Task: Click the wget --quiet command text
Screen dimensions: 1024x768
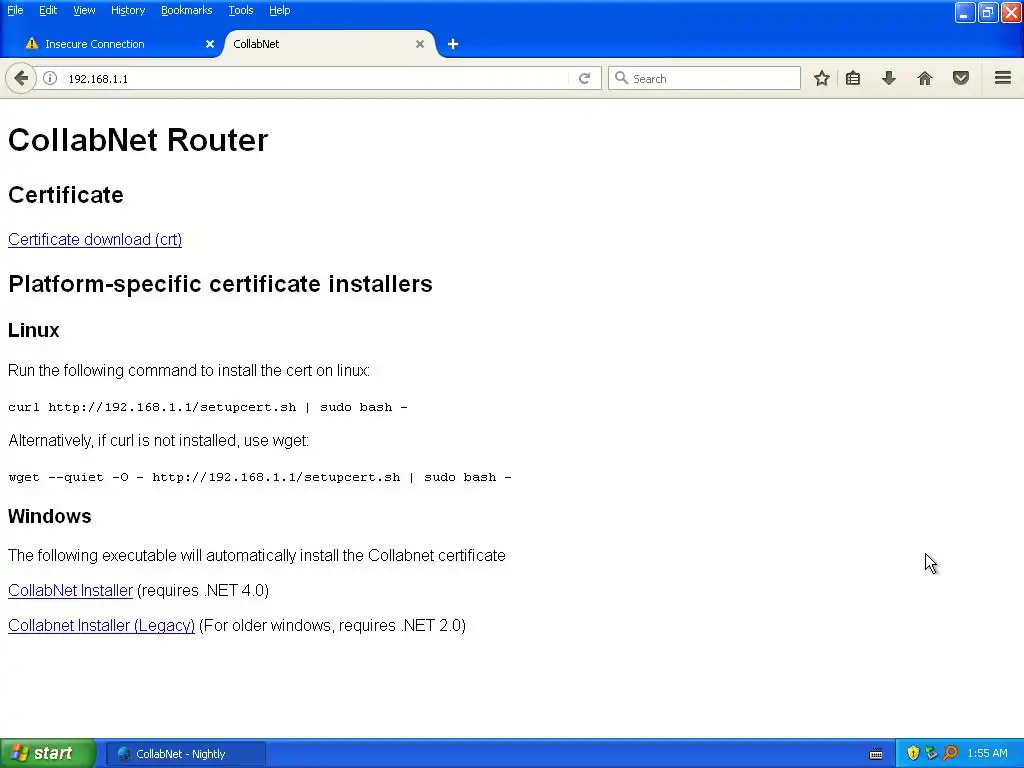Action: coord(260,477)
